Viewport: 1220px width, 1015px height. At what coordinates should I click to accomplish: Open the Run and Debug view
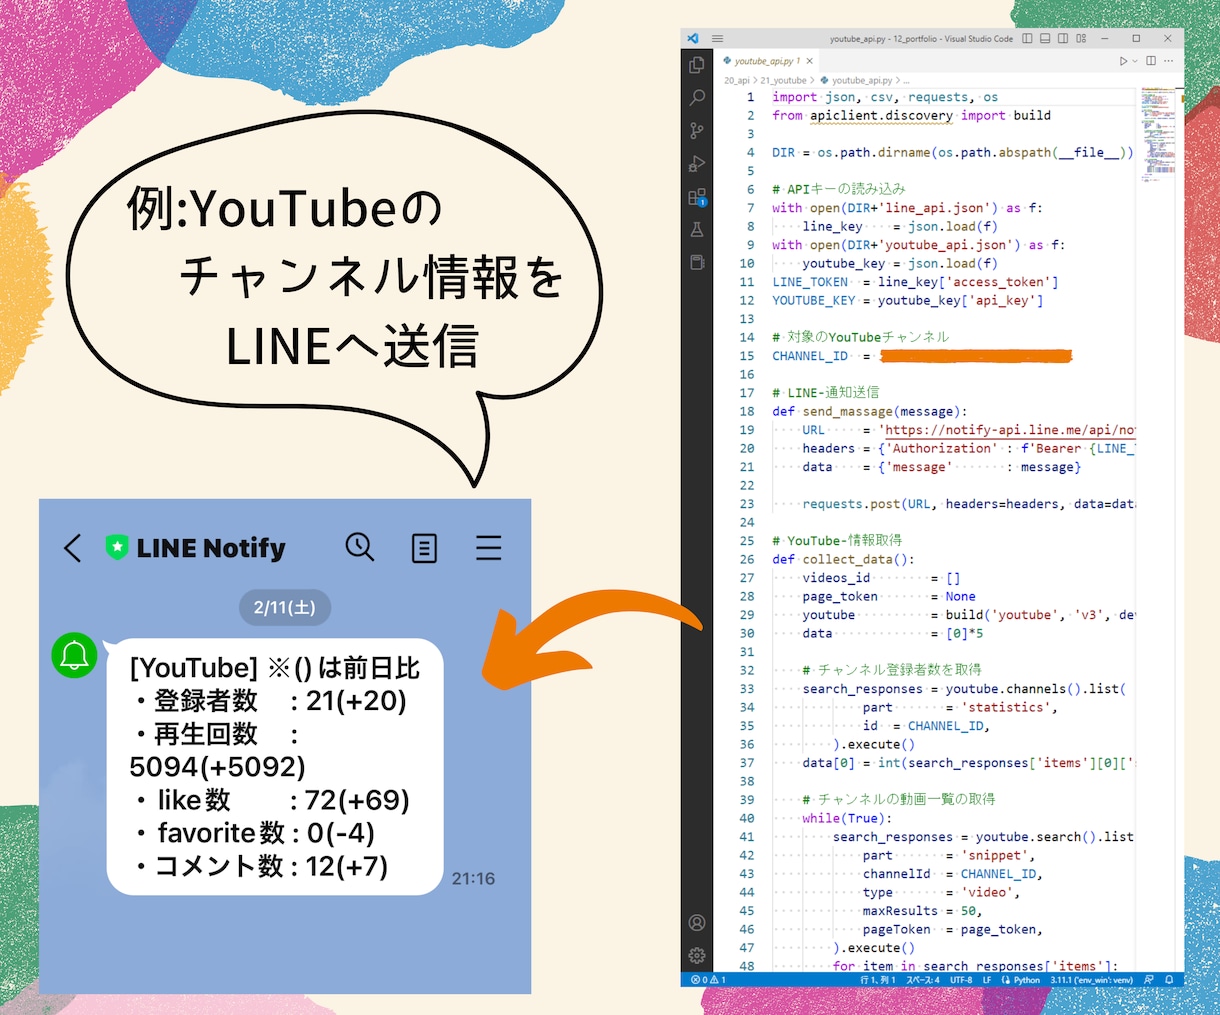[x=697, y=164]
